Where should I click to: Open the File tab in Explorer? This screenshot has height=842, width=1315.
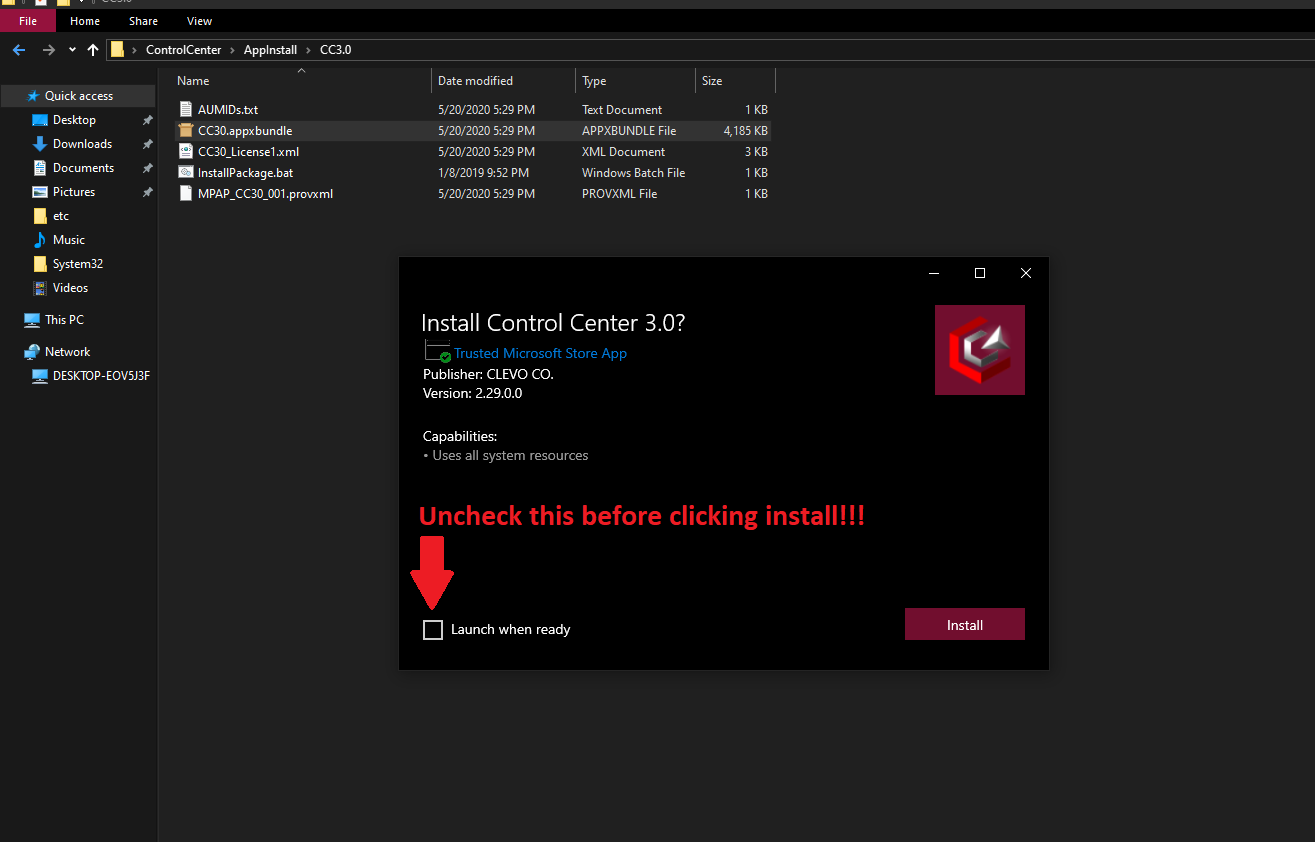[x=28, y=21]
